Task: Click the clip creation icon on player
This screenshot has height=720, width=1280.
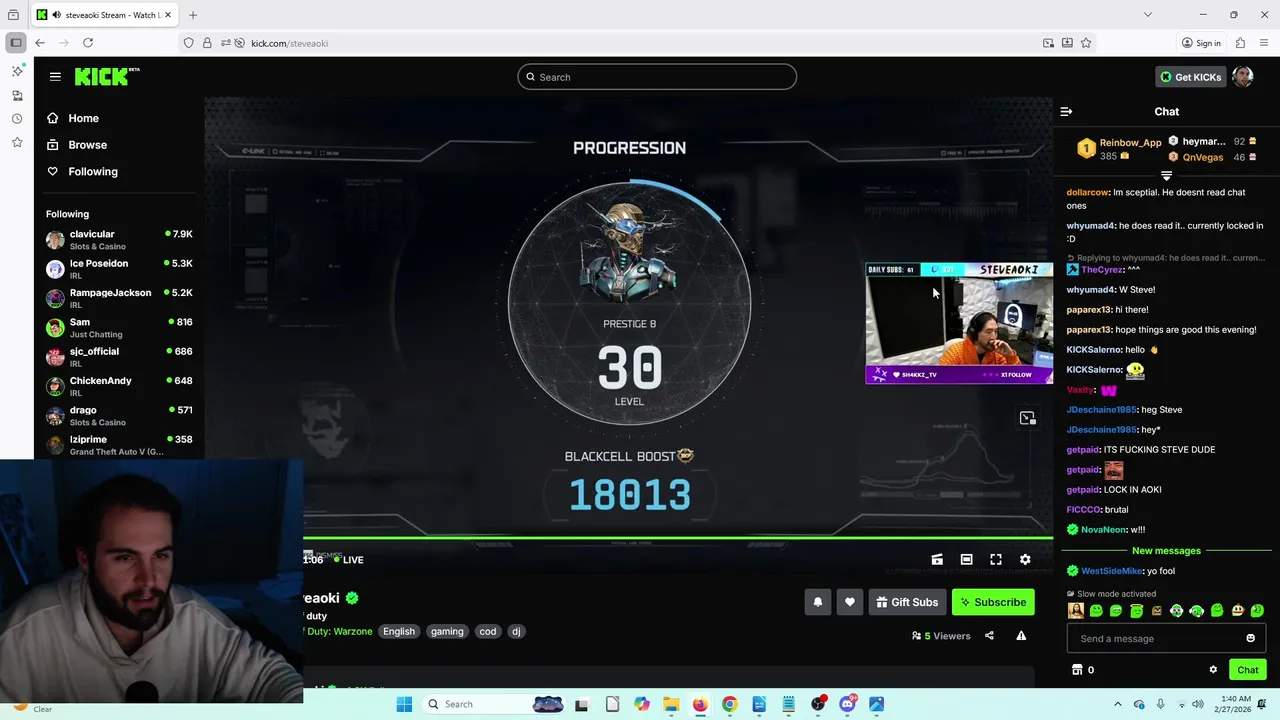Action: pos(937,560)
